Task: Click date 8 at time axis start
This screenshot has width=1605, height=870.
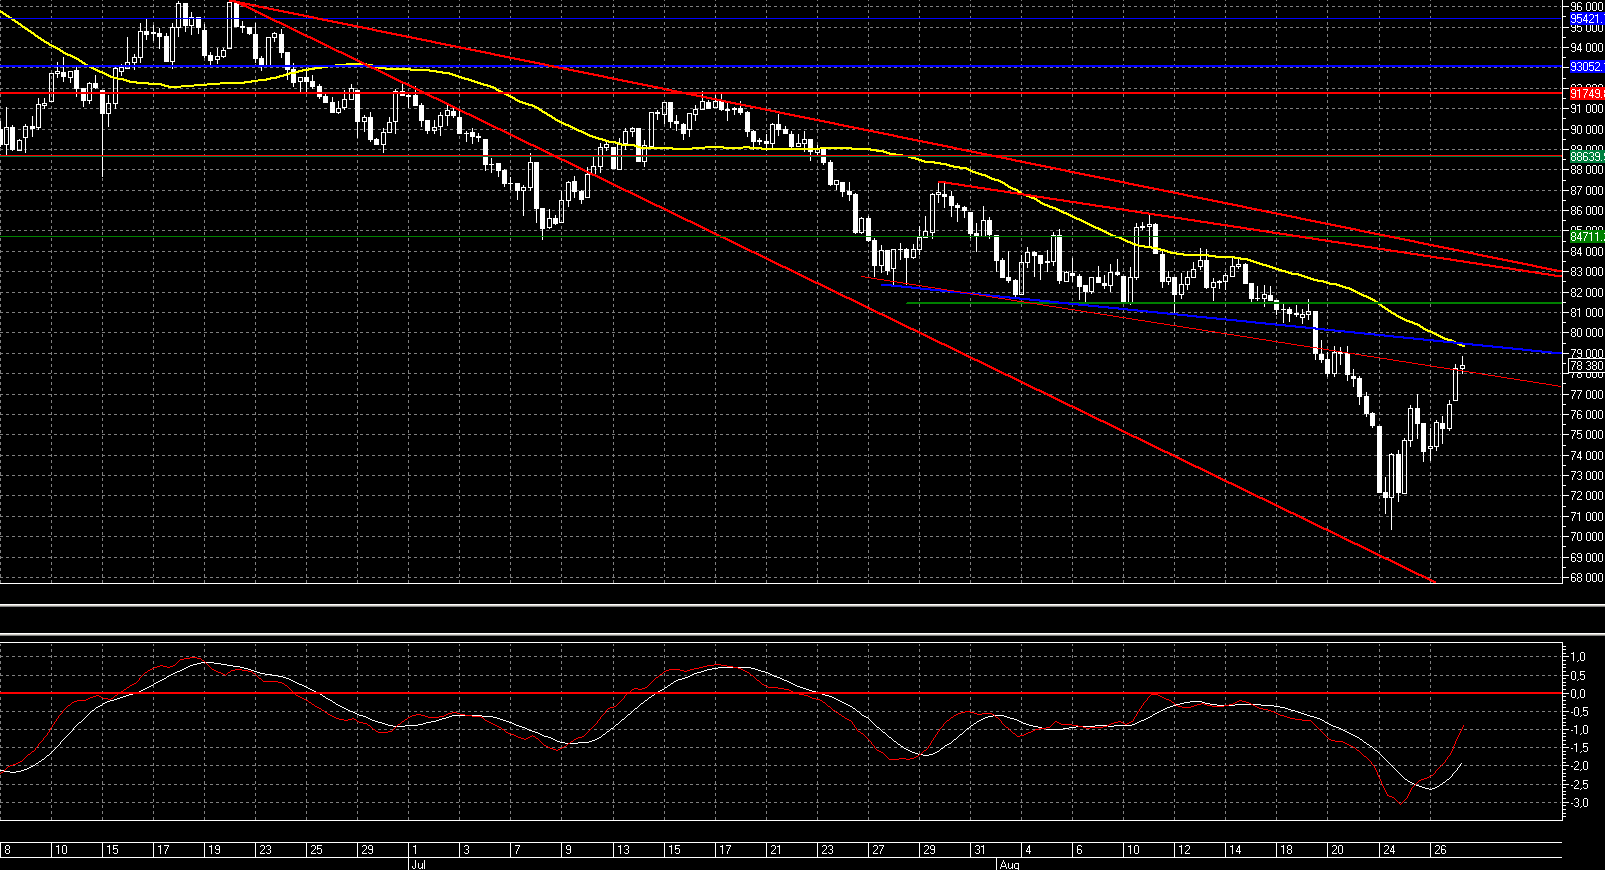Action: [x=8, y=850]
